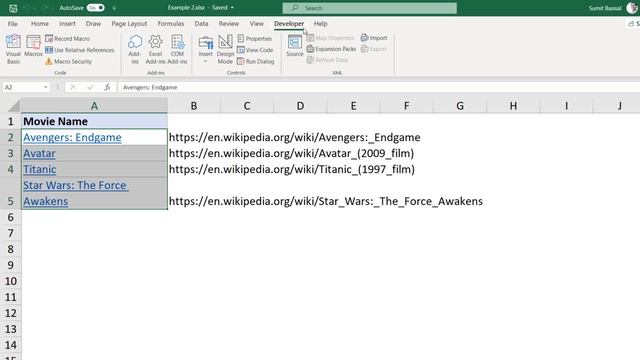The height and width of the screenshot is (360, 640).
Task: Open control Properties
Action: (254, 38)
